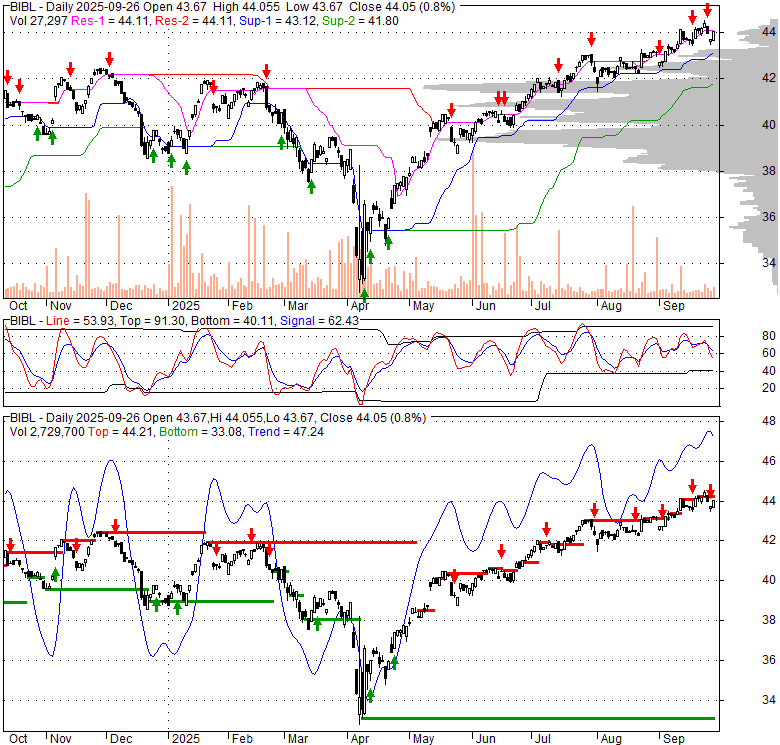The image size is (780, 745).
Task: Click the 48 price level on bottom chart axis
Action: pyautogui.click(x=769, y=421)
